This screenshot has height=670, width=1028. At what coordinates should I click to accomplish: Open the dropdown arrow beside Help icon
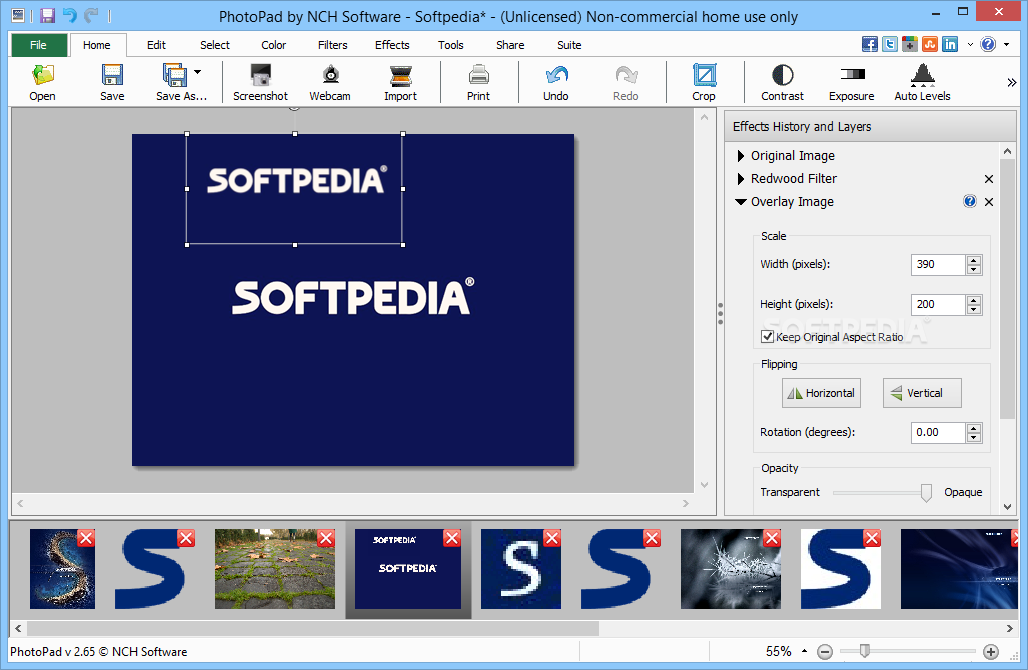1006,45
